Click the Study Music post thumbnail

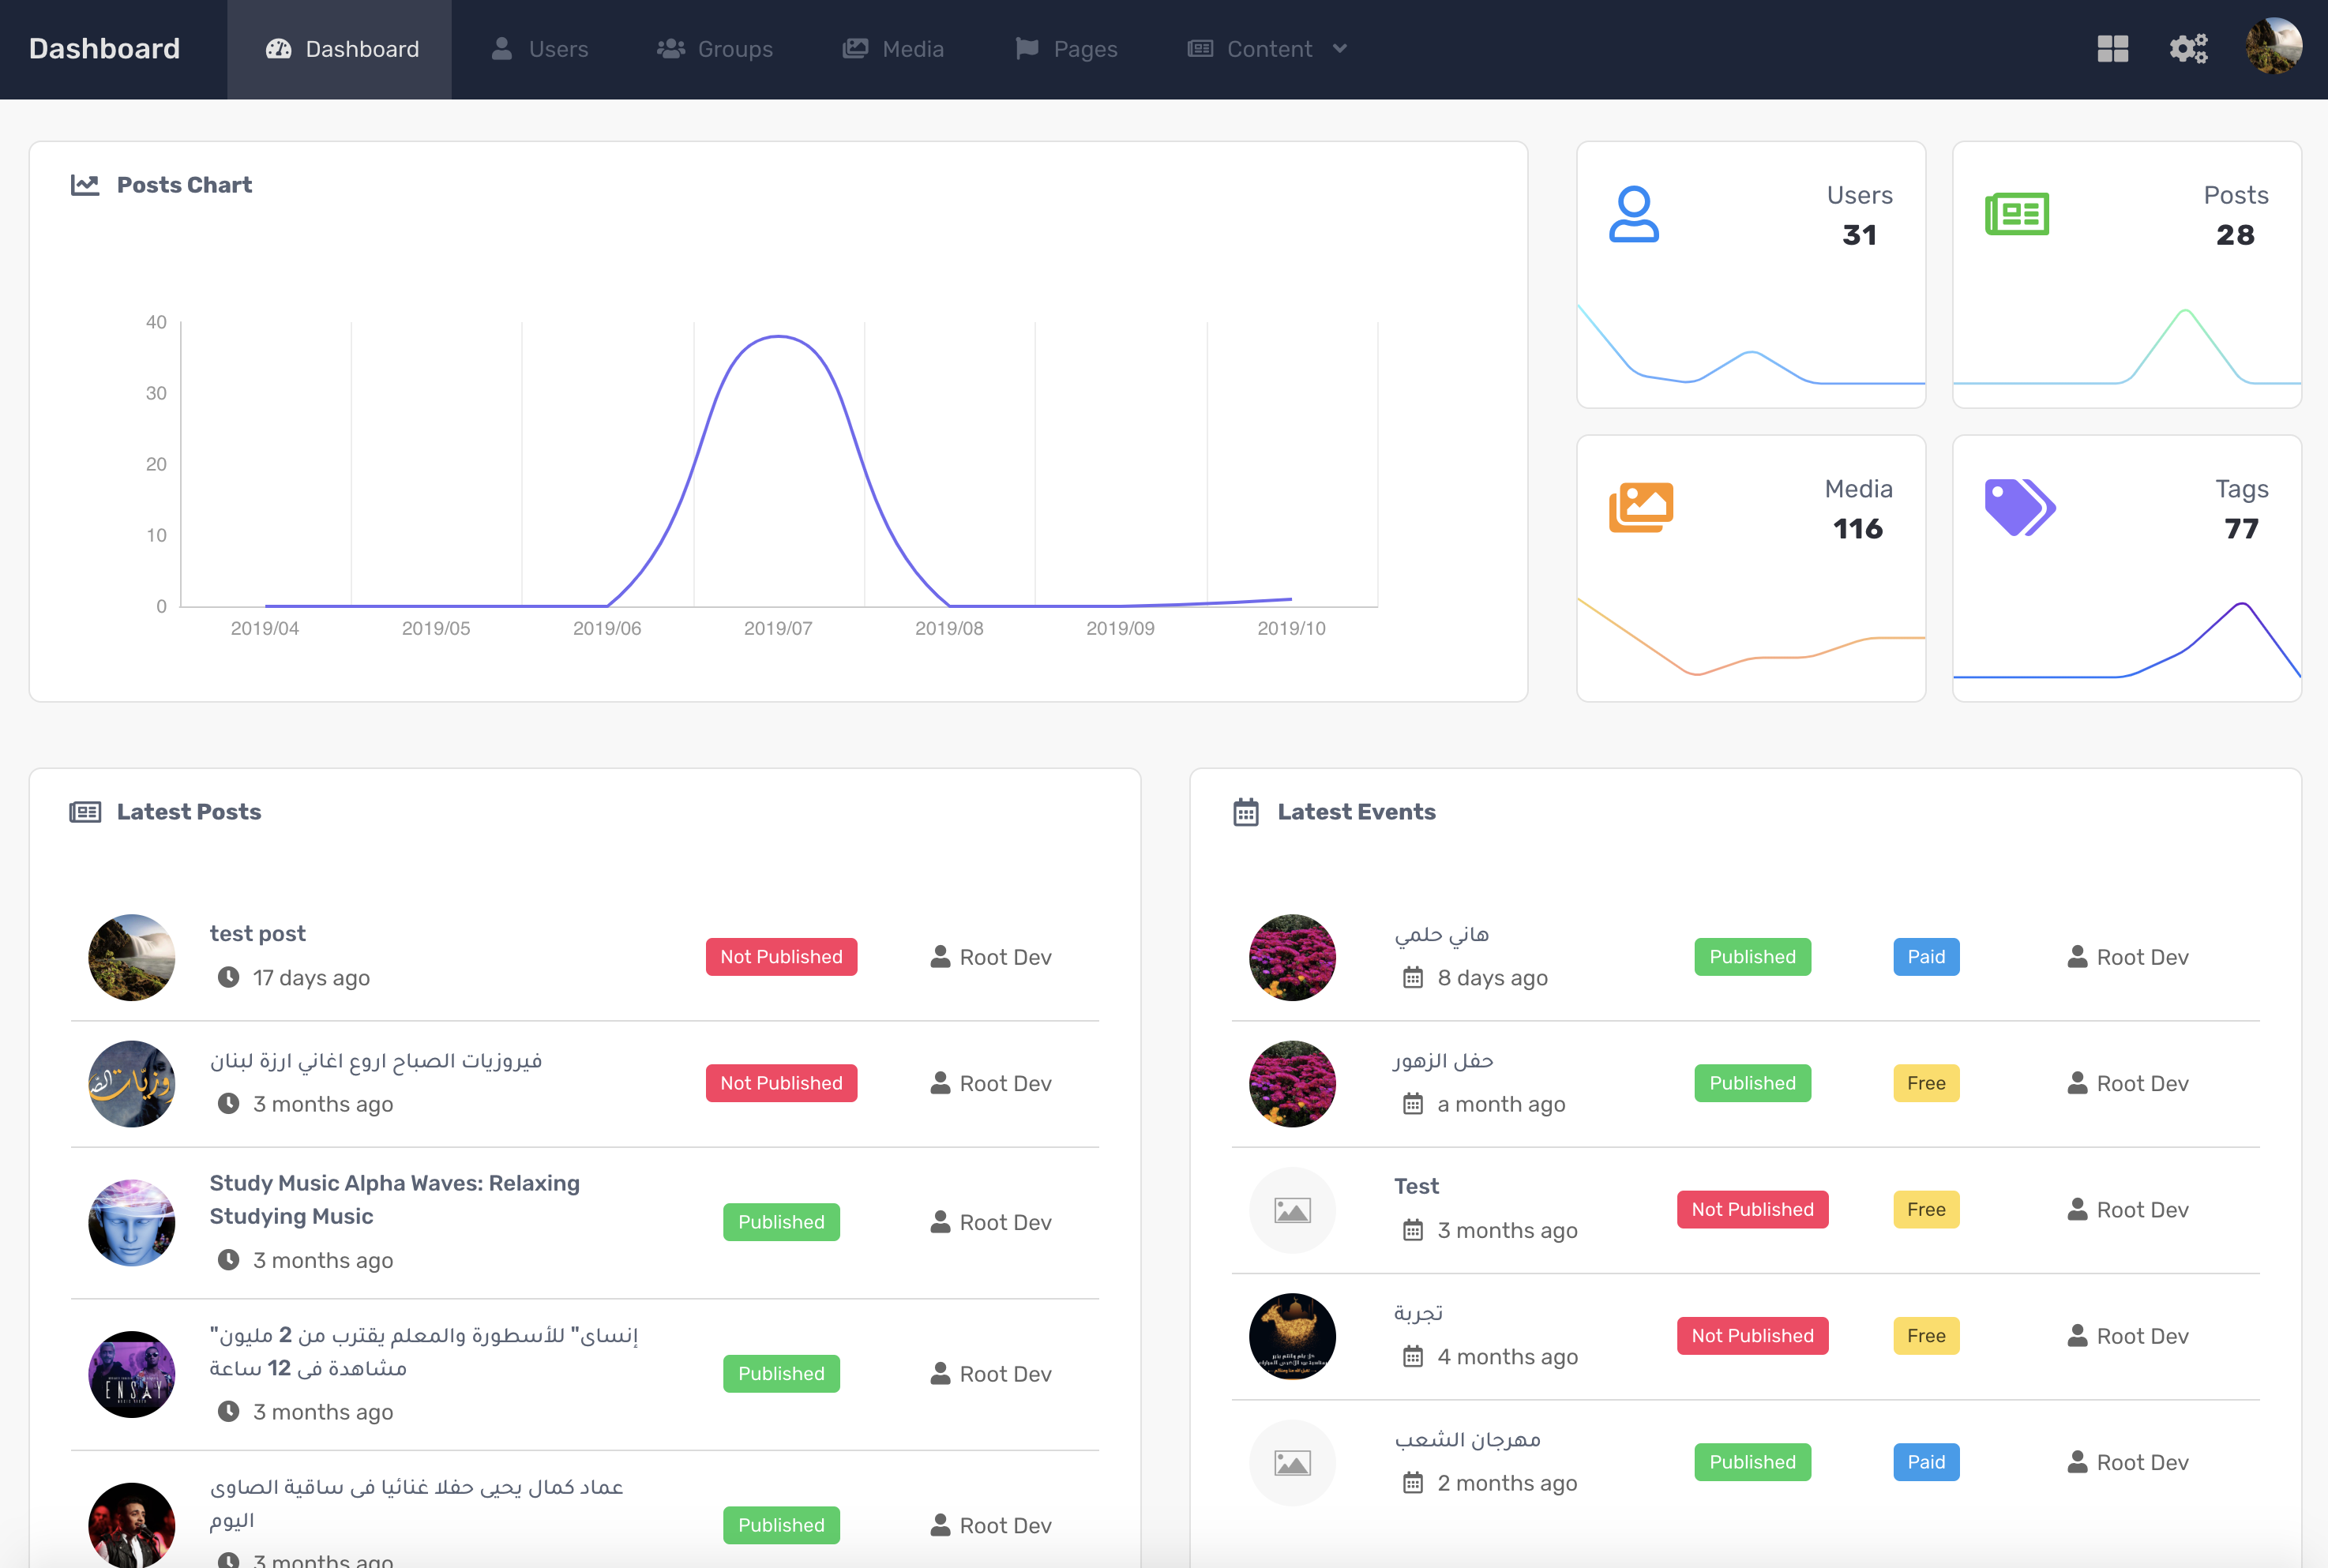pyautogui.click(x=132, y=1222)
